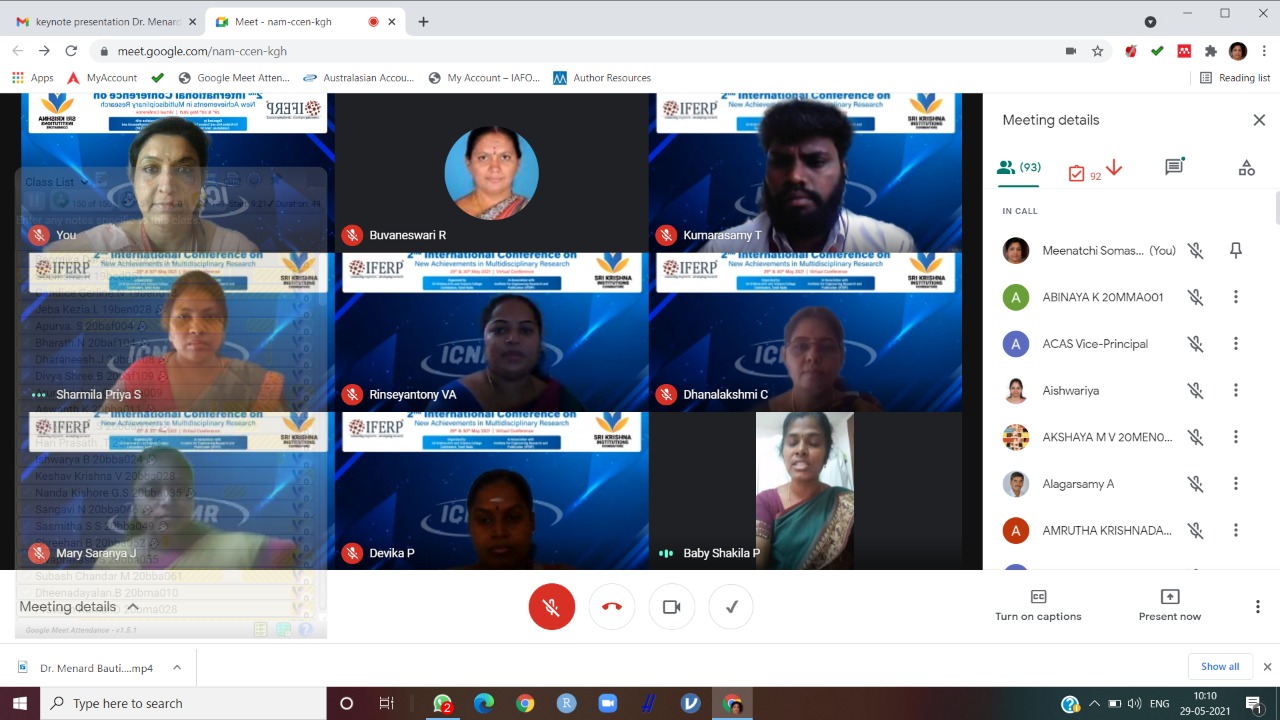Click mic icon for AMRUTHA KRISHNADA...

(1194, 530)
